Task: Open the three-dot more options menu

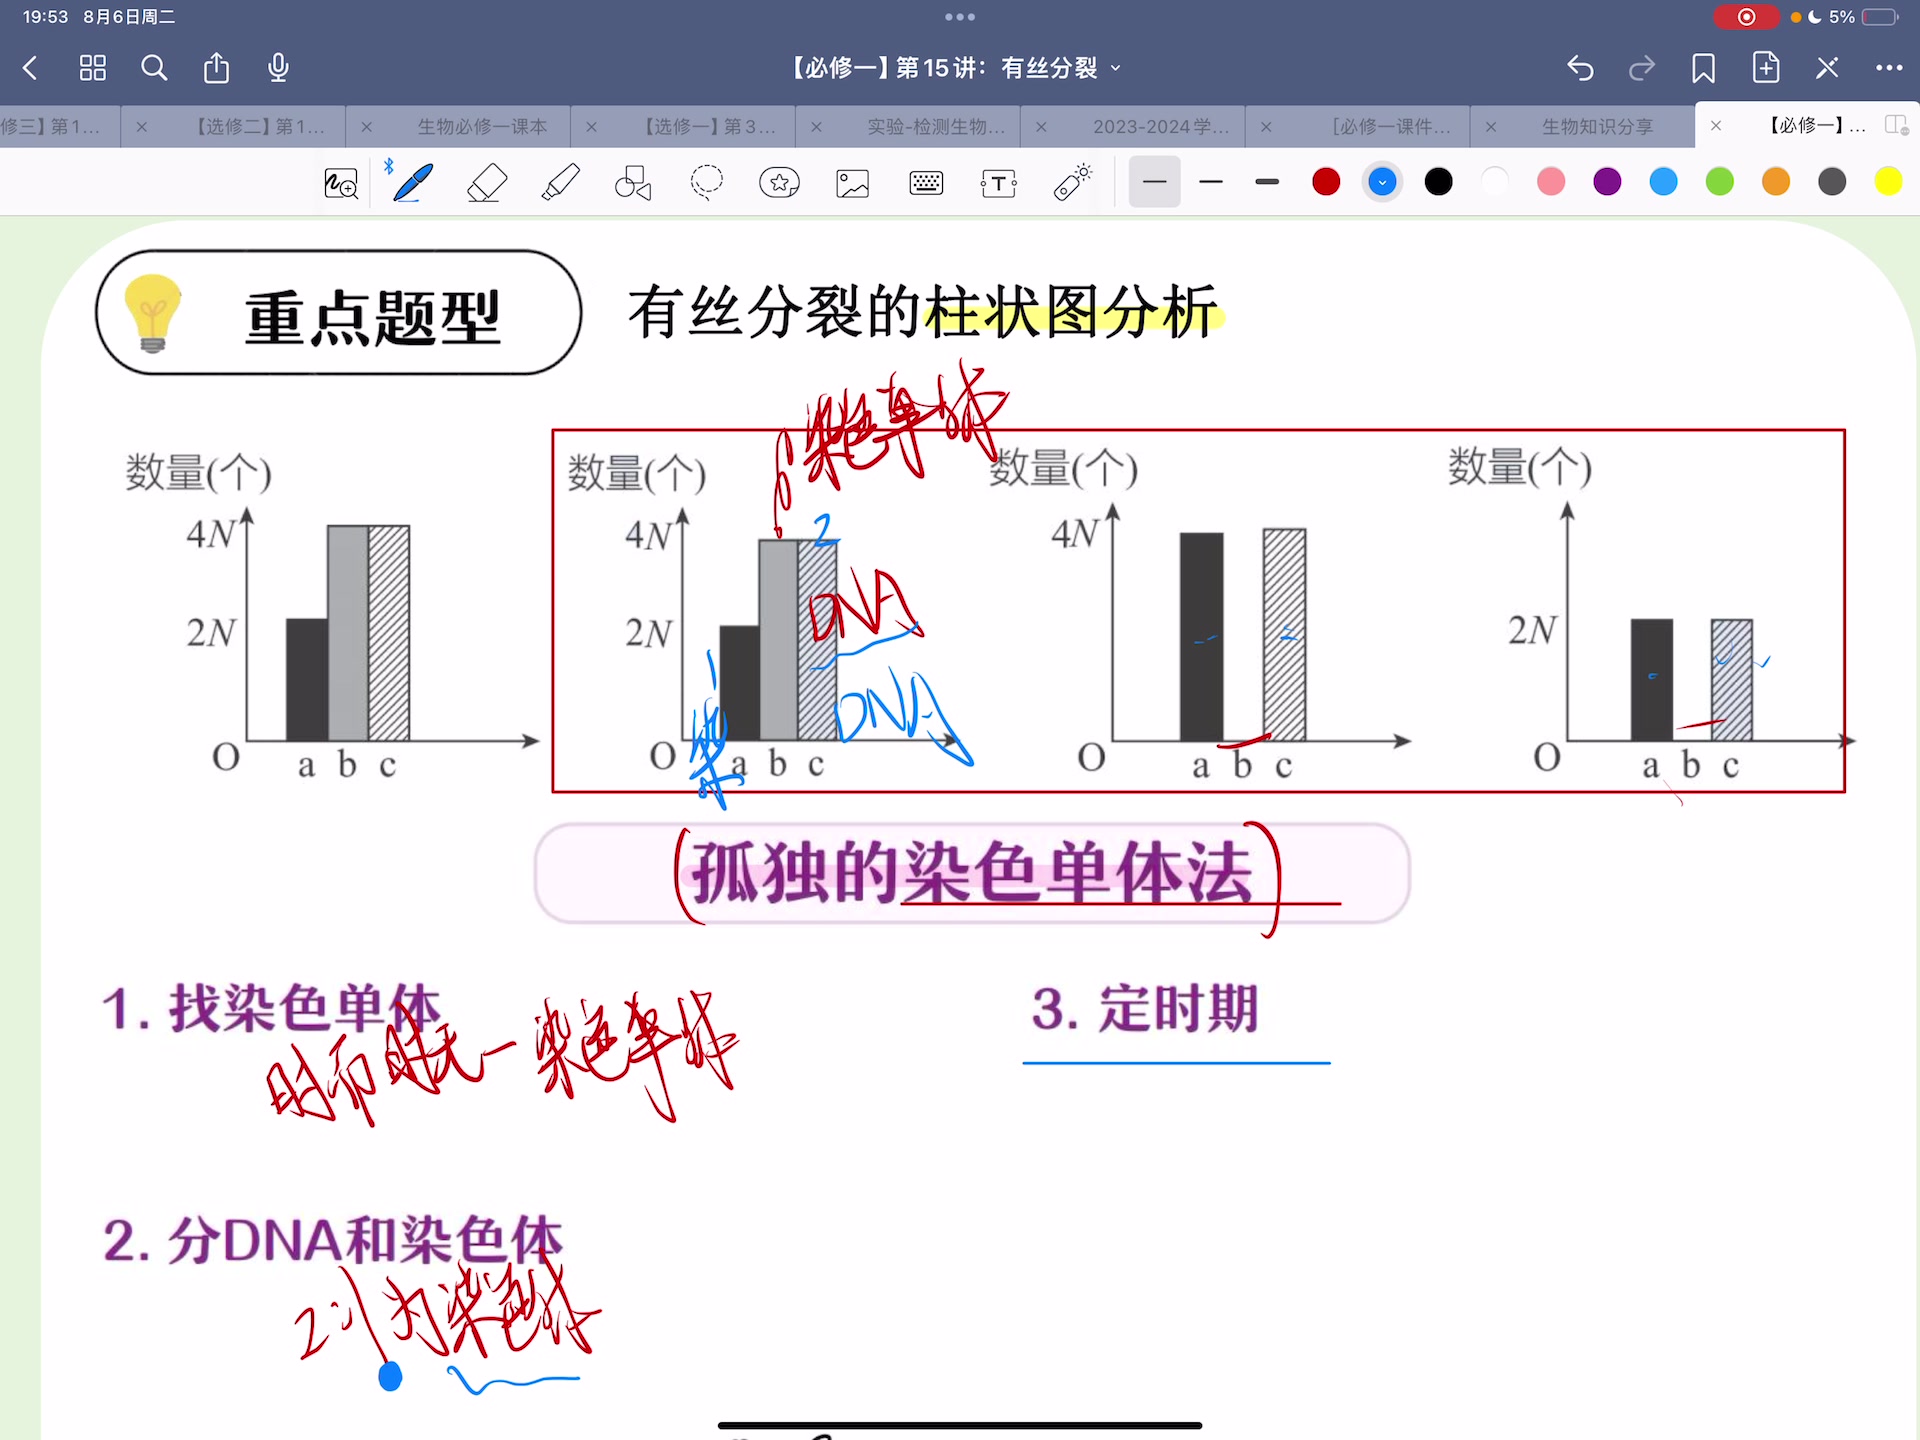Action: click(1889, 68)
